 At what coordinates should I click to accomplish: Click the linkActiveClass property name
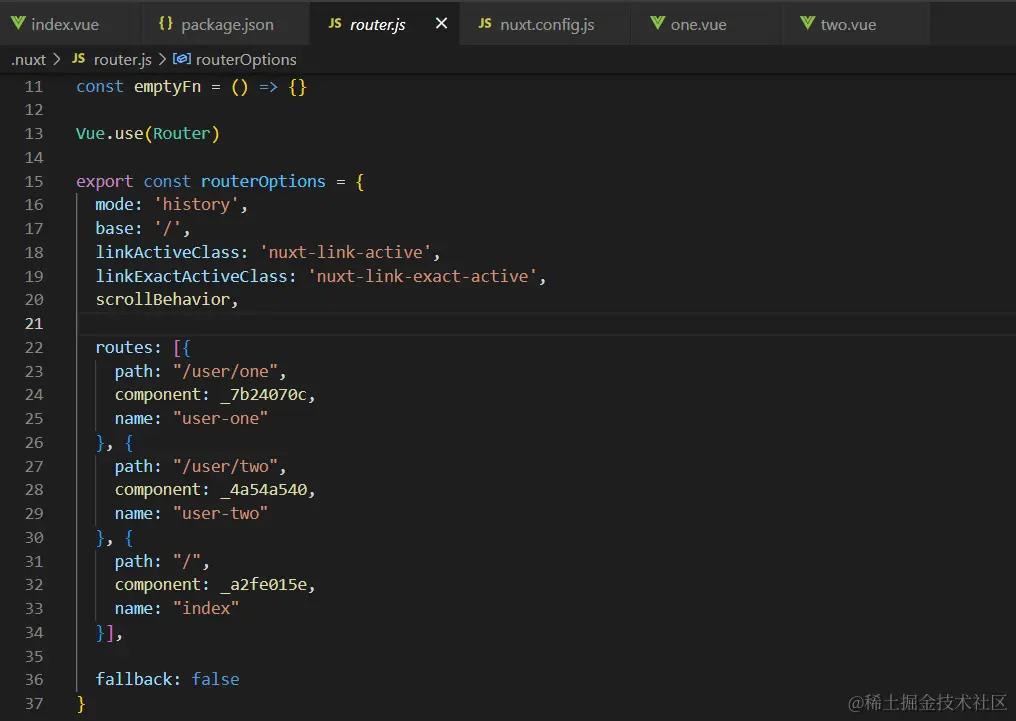click(167, 252)
